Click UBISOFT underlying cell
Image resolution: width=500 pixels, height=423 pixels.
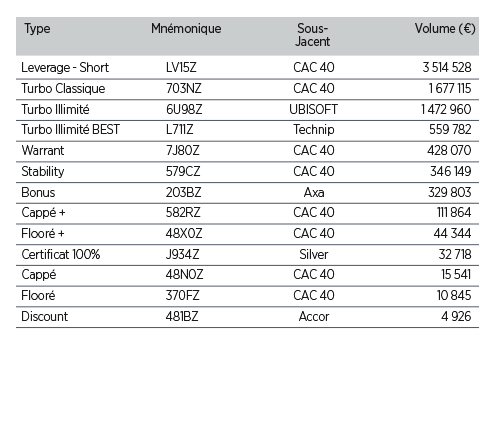click(x=313, y=110)
